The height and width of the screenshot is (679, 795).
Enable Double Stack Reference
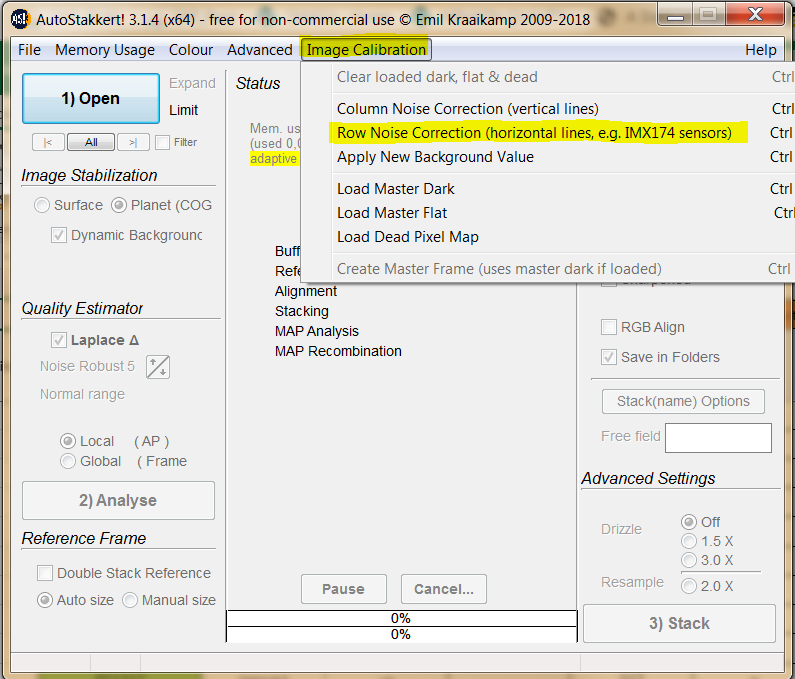click(x=45, y=573)
